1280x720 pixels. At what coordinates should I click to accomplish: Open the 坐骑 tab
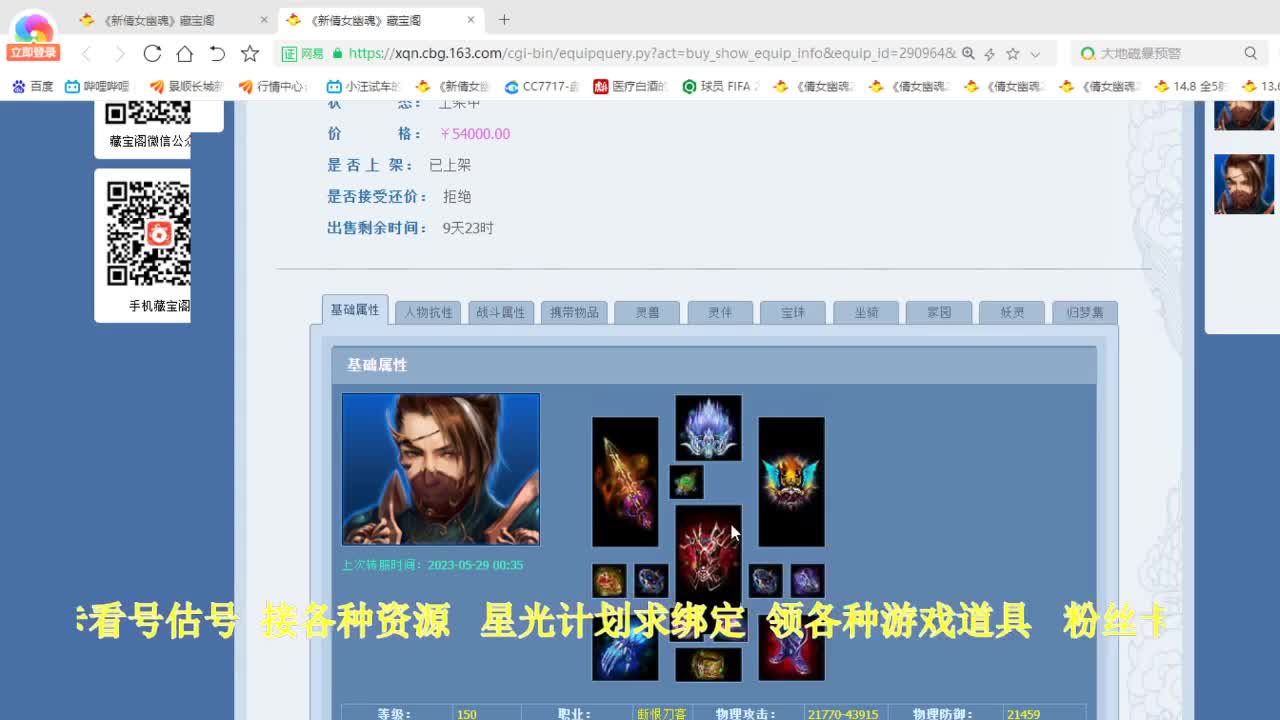point(865,311)
